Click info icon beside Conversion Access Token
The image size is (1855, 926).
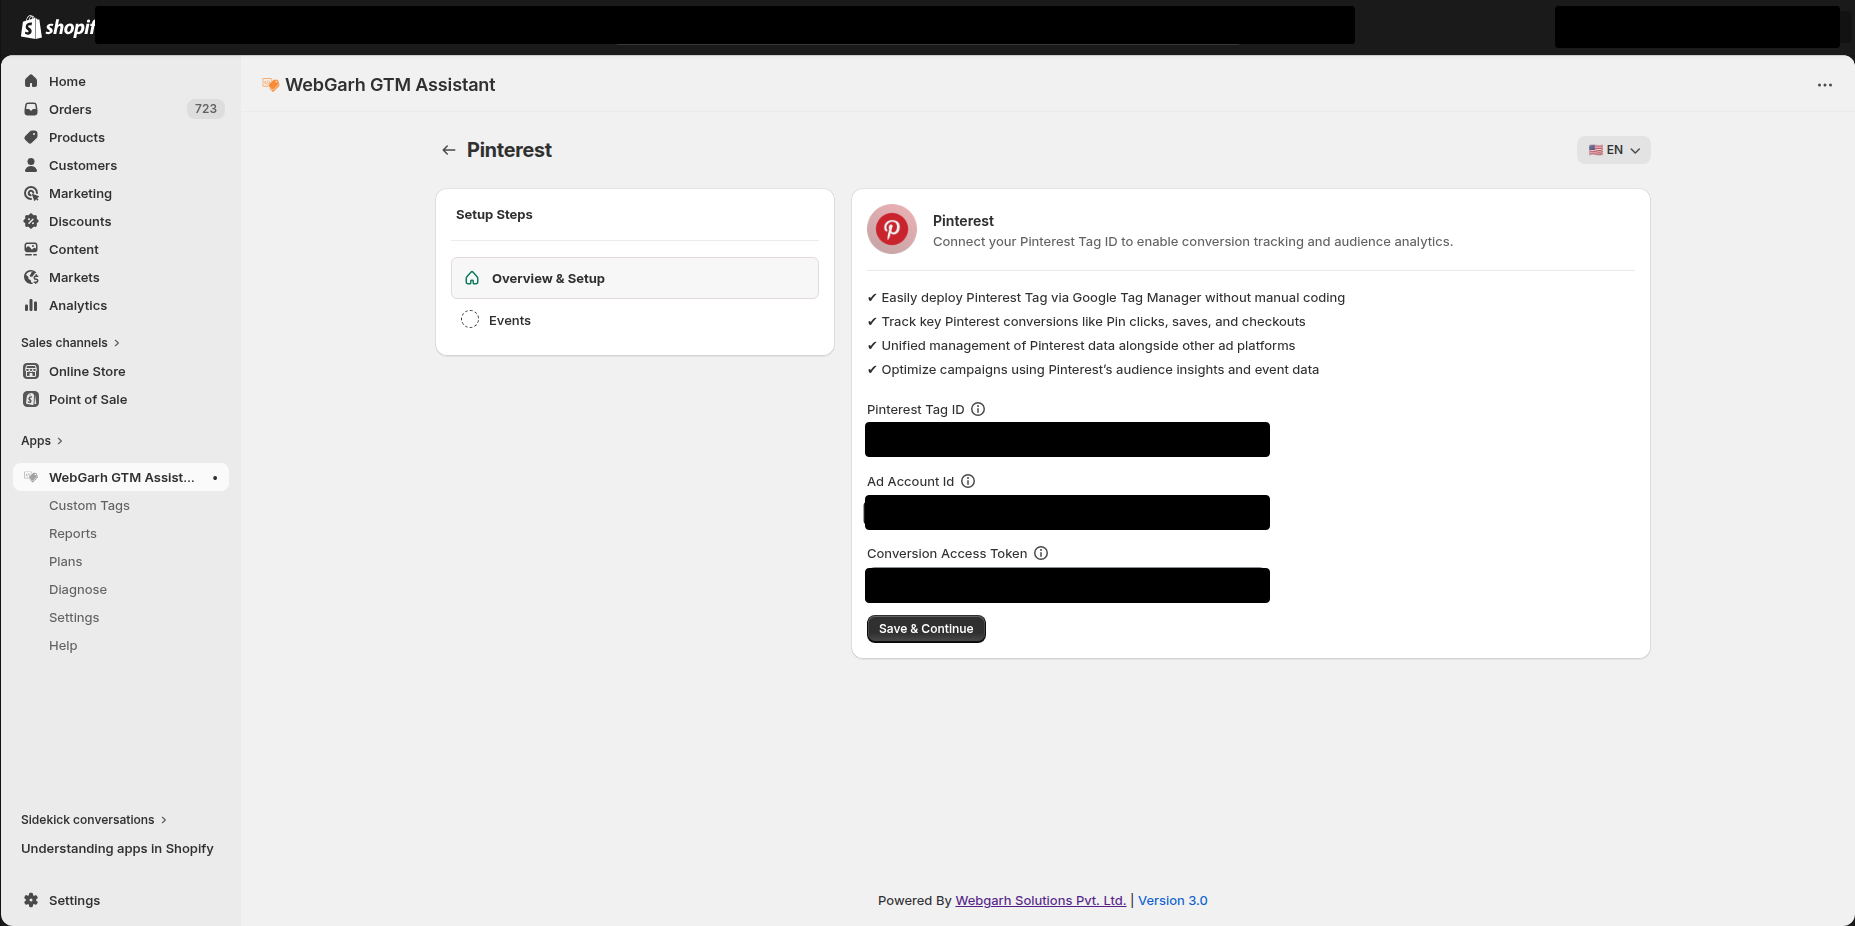tap(1041, 553)
